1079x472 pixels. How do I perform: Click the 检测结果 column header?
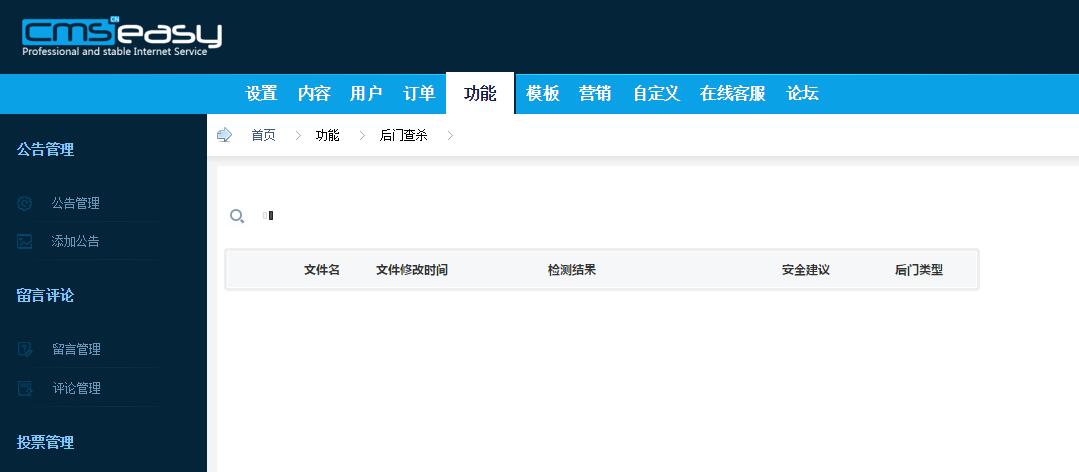[x=571, y=270]
